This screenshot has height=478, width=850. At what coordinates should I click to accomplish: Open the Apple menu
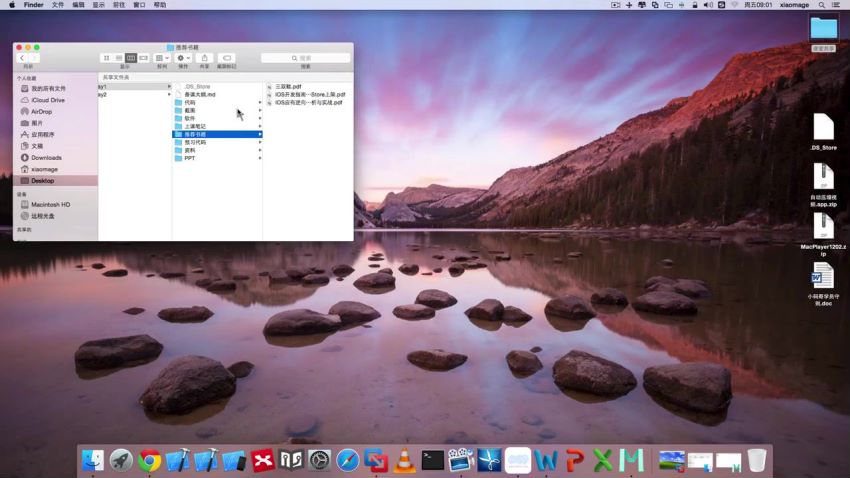pos(12,5)
